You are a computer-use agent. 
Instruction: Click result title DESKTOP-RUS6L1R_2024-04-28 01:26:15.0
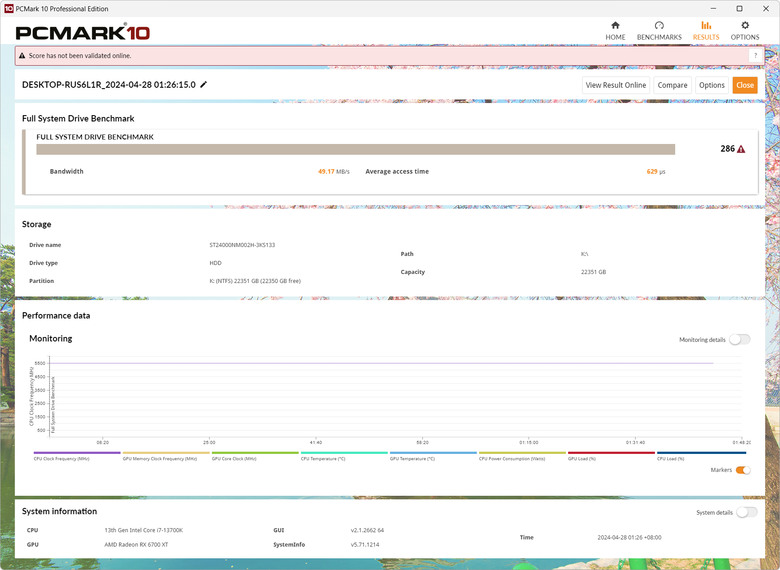pos(108,85)
